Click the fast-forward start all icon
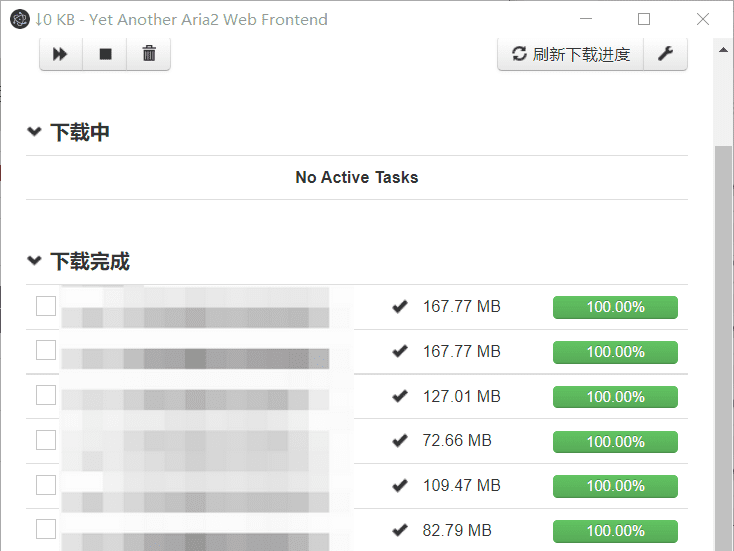The width and height of the screenshot is (734, 551). tap(60, 54)
